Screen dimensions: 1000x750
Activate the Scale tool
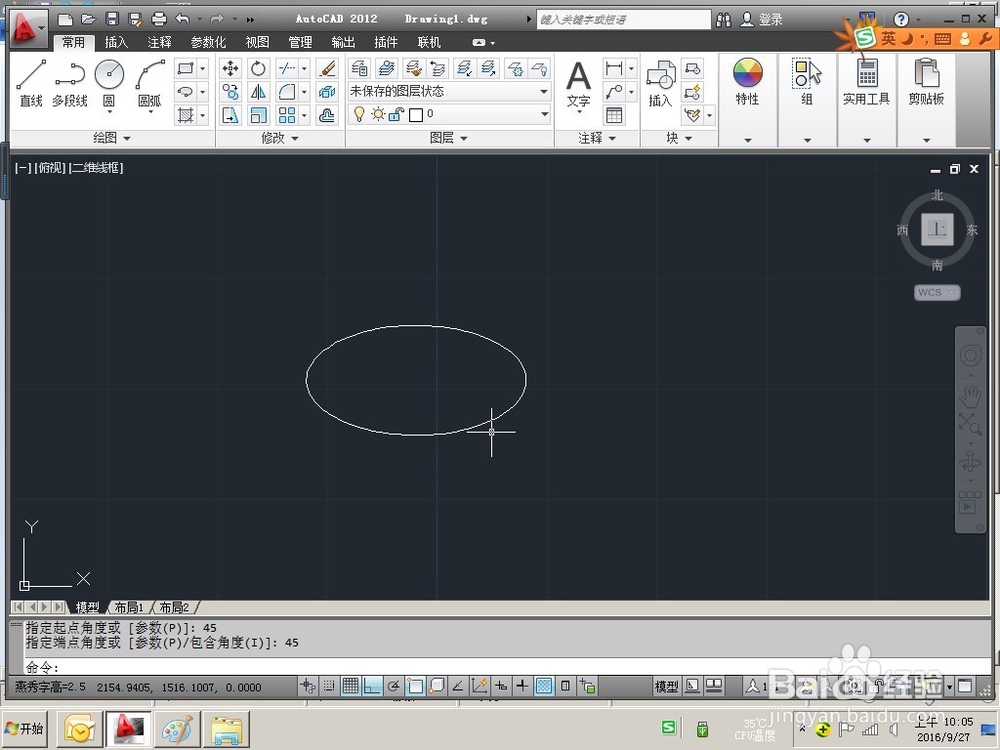point(258,115)
